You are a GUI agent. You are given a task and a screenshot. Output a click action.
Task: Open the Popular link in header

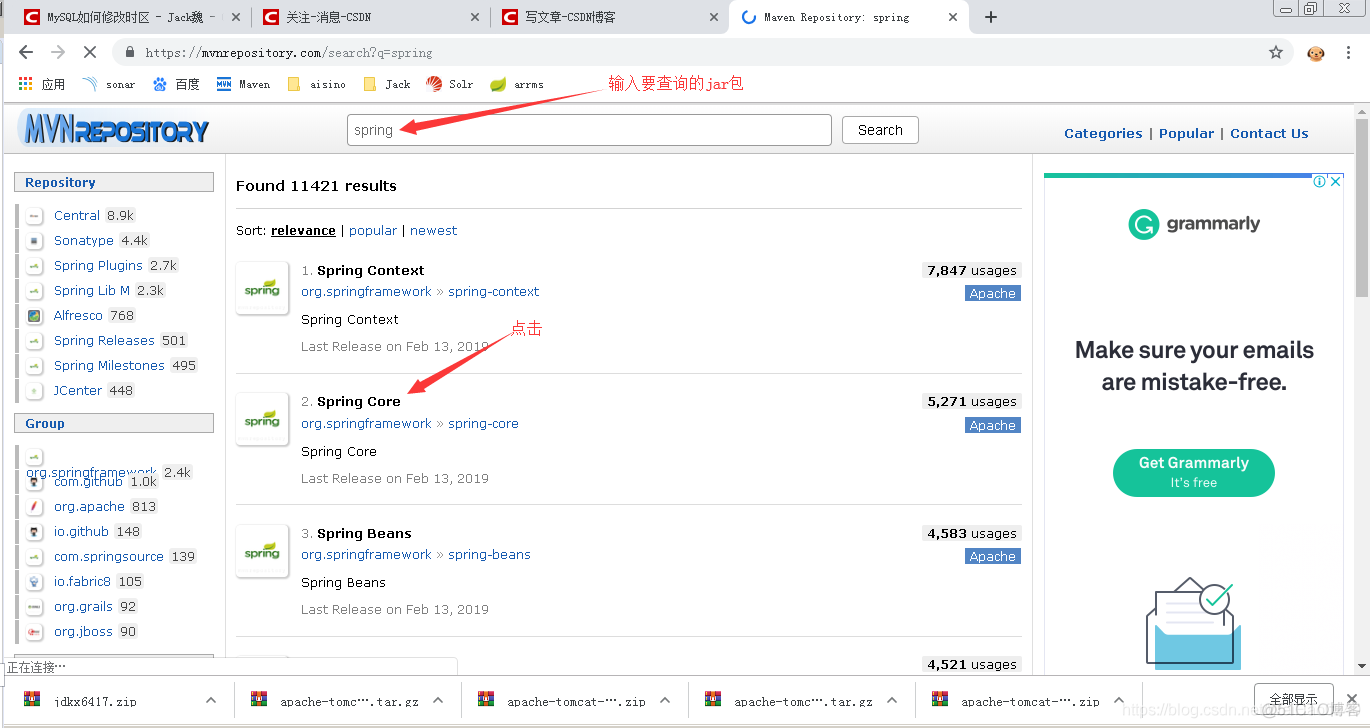pyautogui.click(x=1186, y=133)
